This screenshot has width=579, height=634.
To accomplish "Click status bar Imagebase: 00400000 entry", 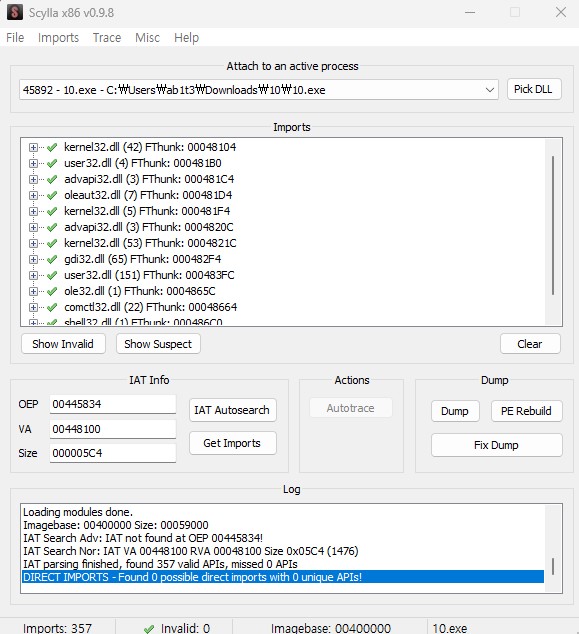I will [x=331, y=628].
